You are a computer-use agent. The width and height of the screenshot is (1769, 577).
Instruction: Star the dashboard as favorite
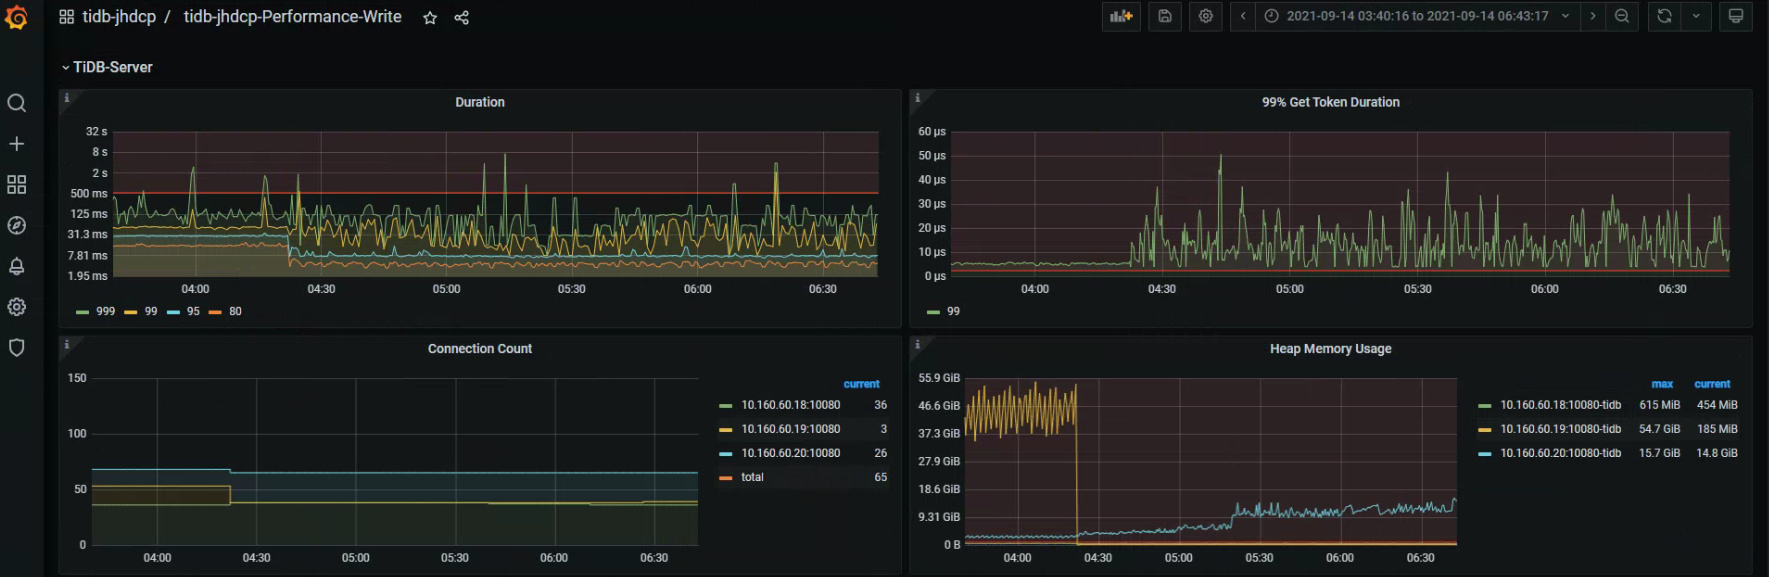click(x=430, y=18)
